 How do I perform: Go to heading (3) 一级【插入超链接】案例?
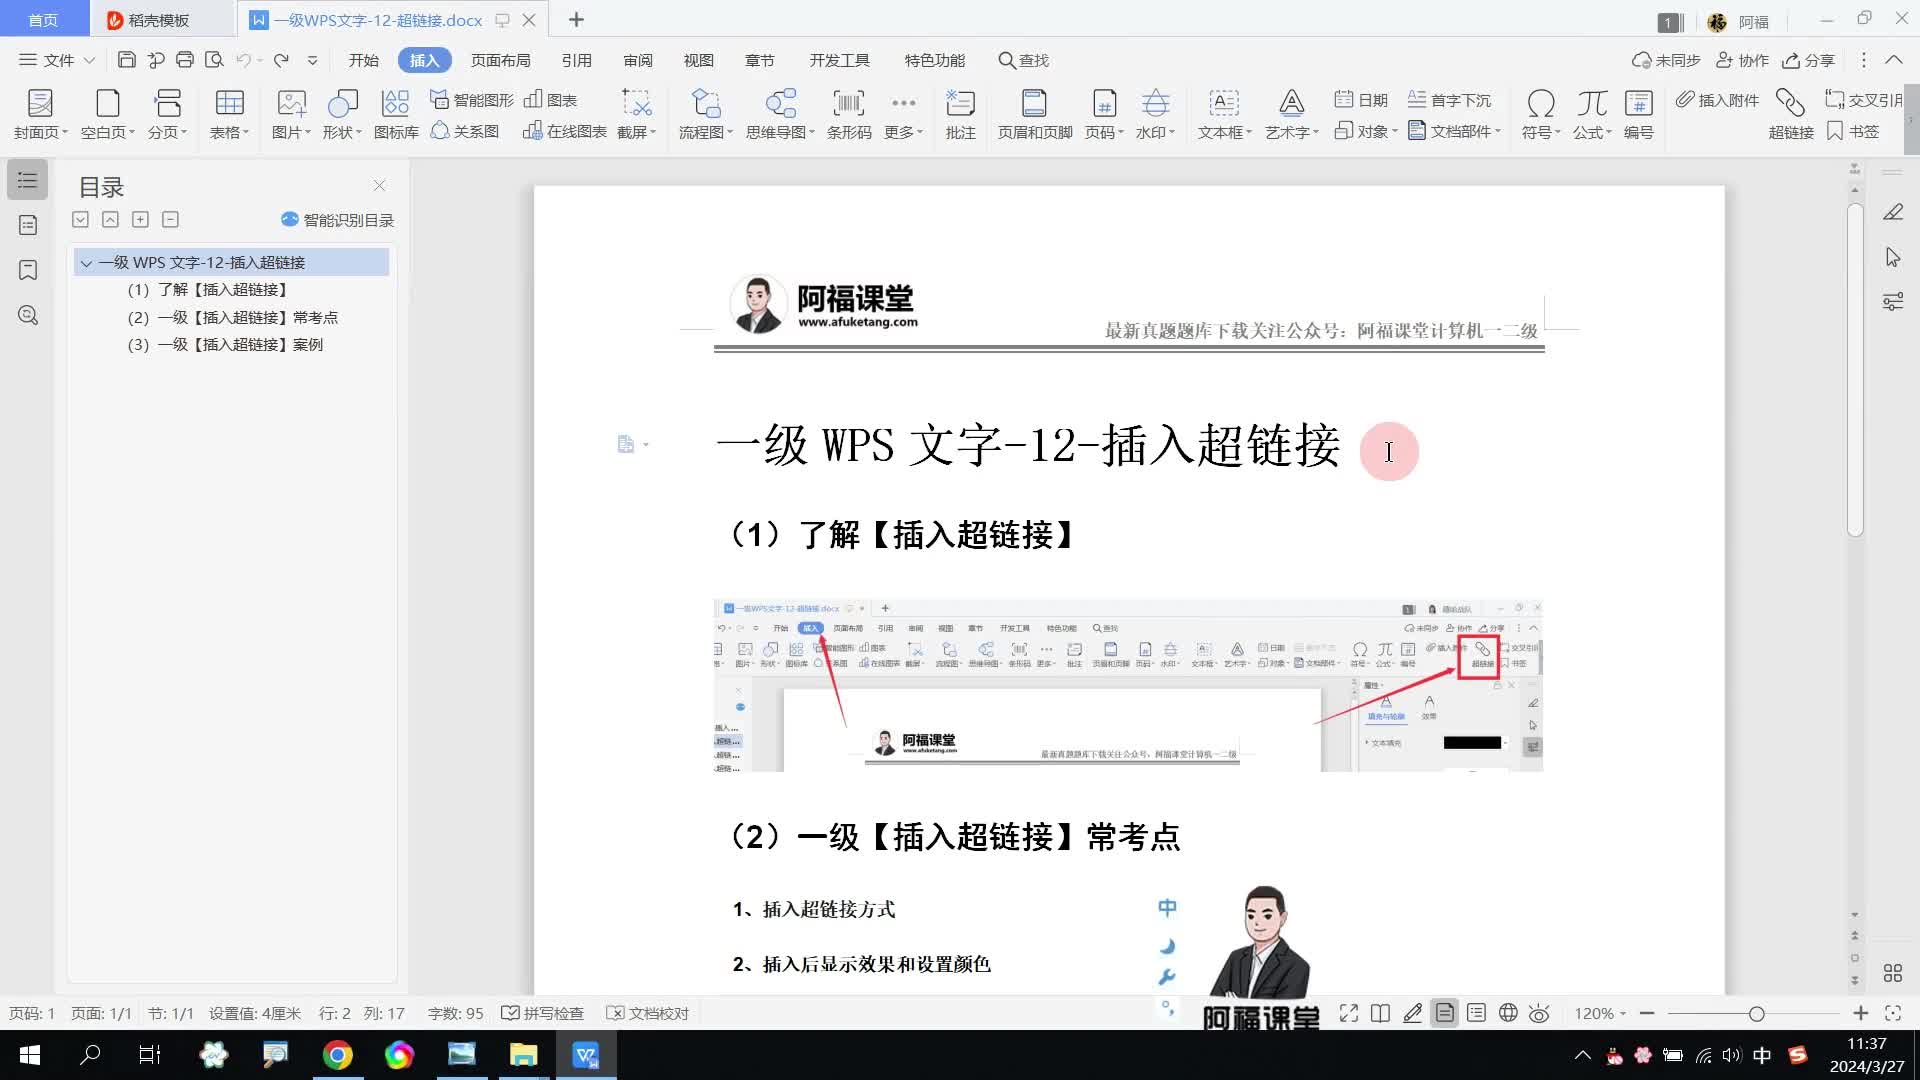click(239, 345)
